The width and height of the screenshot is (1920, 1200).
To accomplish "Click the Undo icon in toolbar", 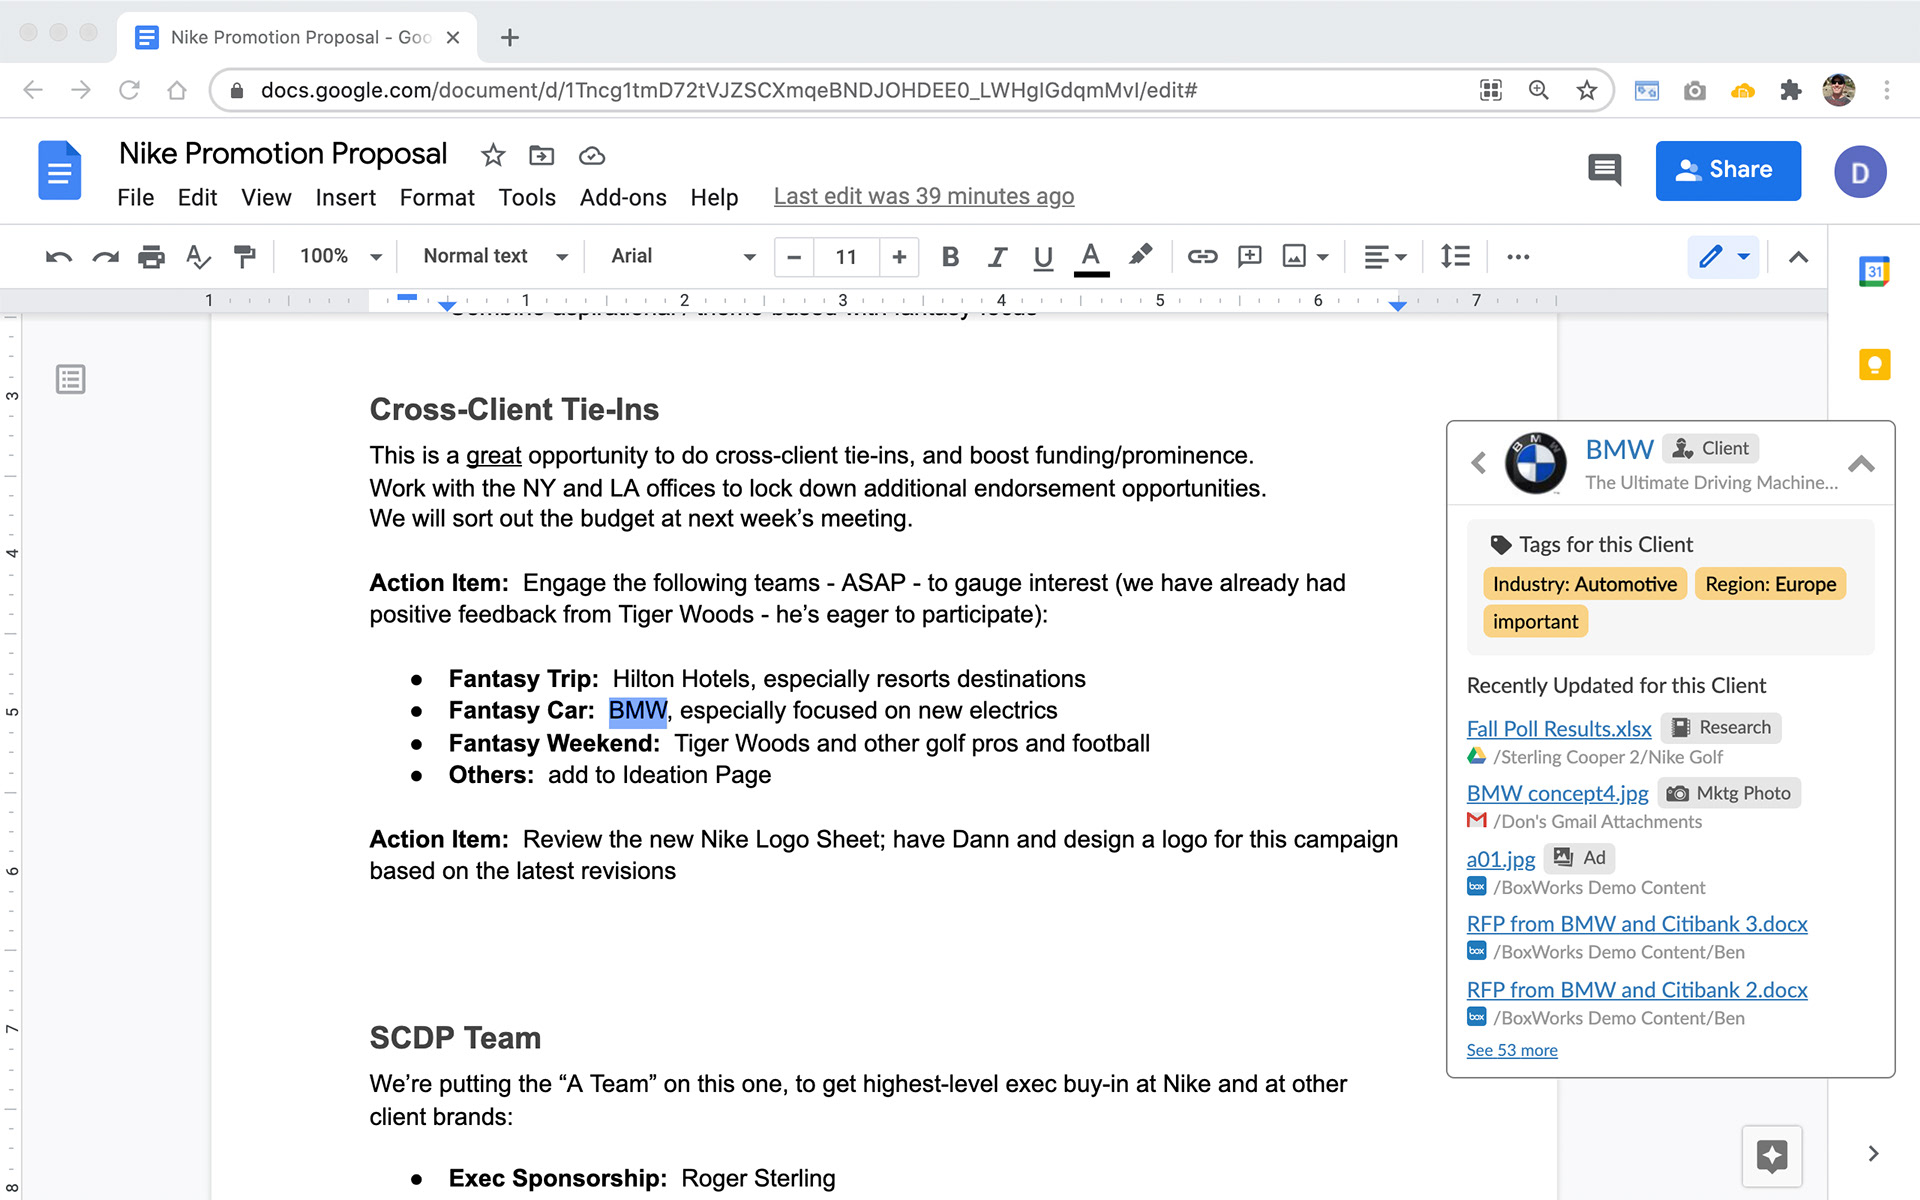I will (59, 257).
